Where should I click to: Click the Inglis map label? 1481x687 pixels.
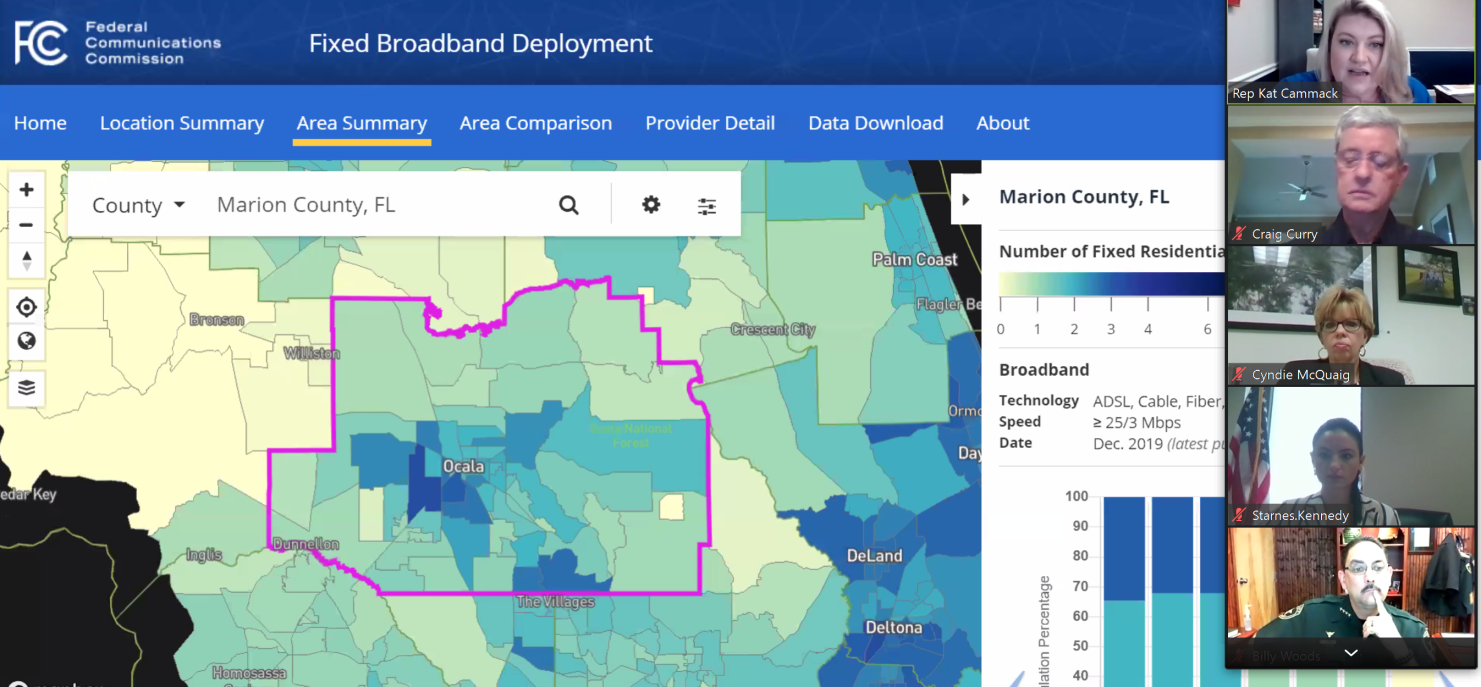pyautogui.click(x=204, y=555)
